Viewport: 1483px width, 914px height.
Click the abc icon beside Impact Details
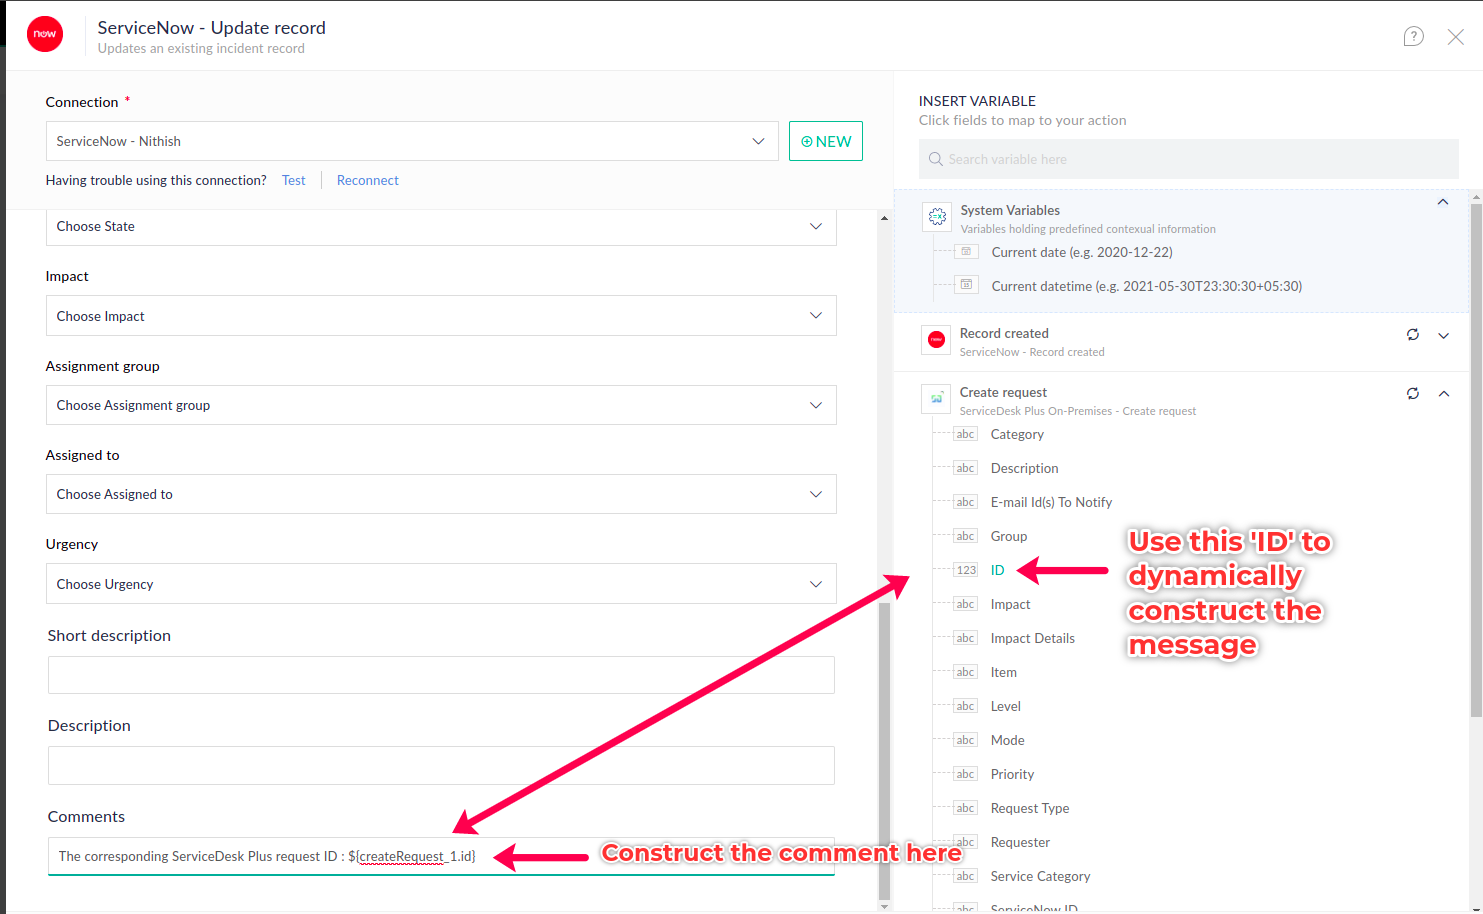(965, 638)
